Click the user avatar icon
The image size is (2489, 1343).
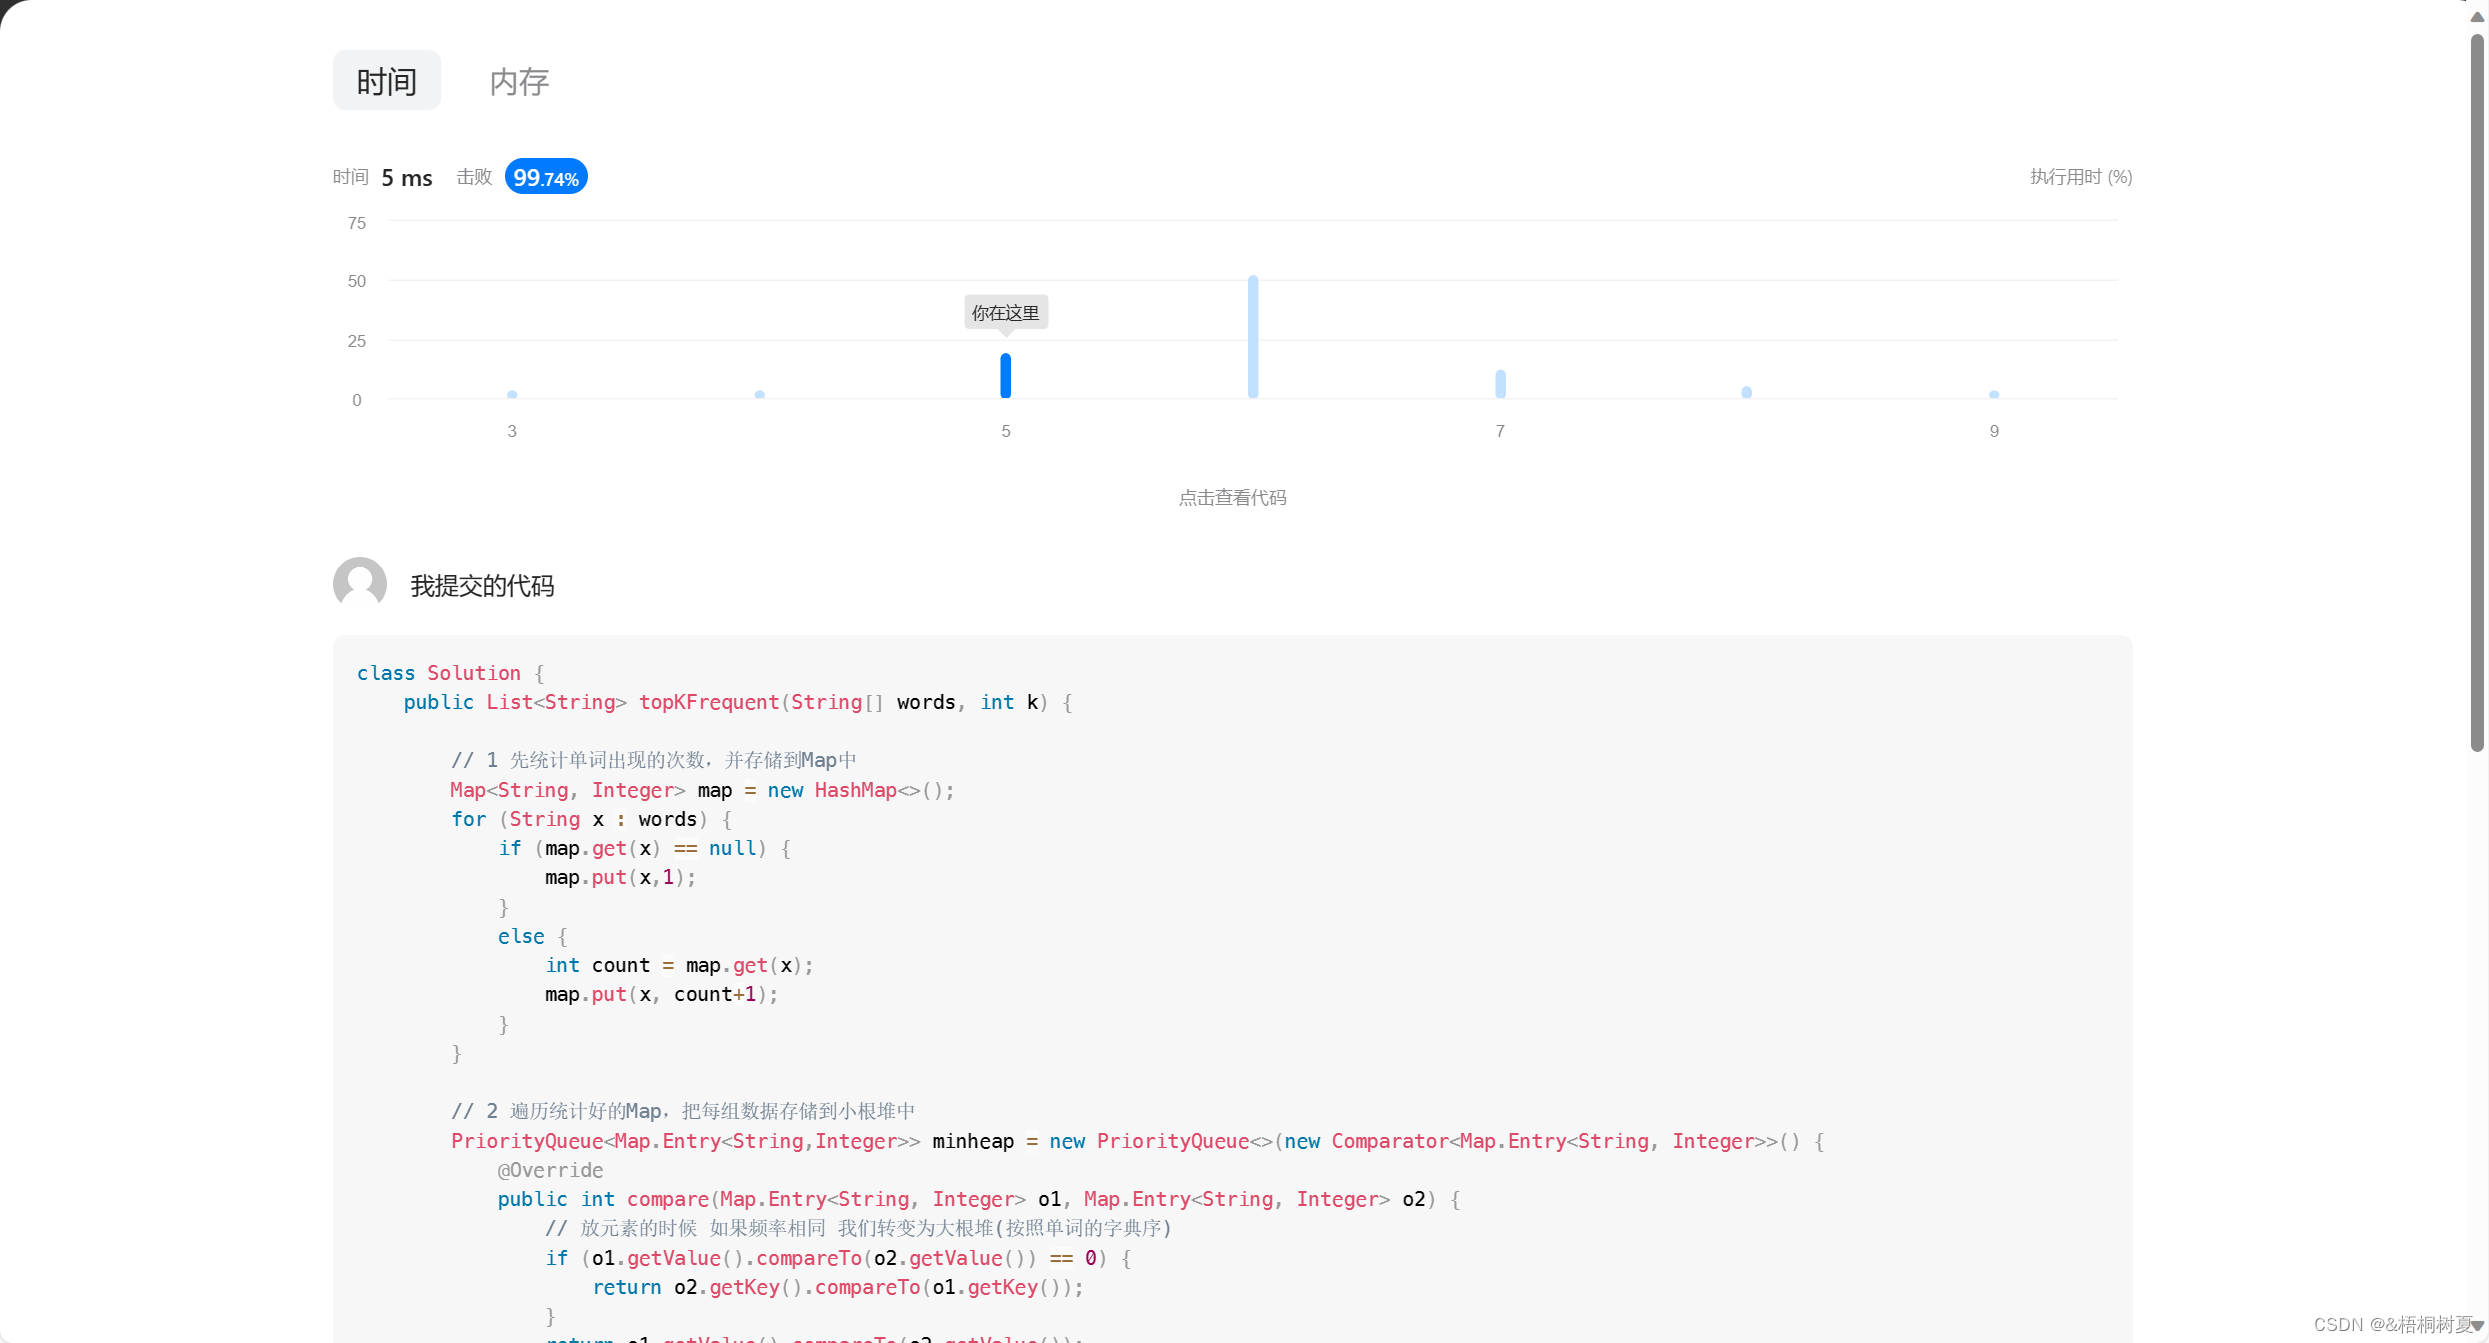point(360,584)
